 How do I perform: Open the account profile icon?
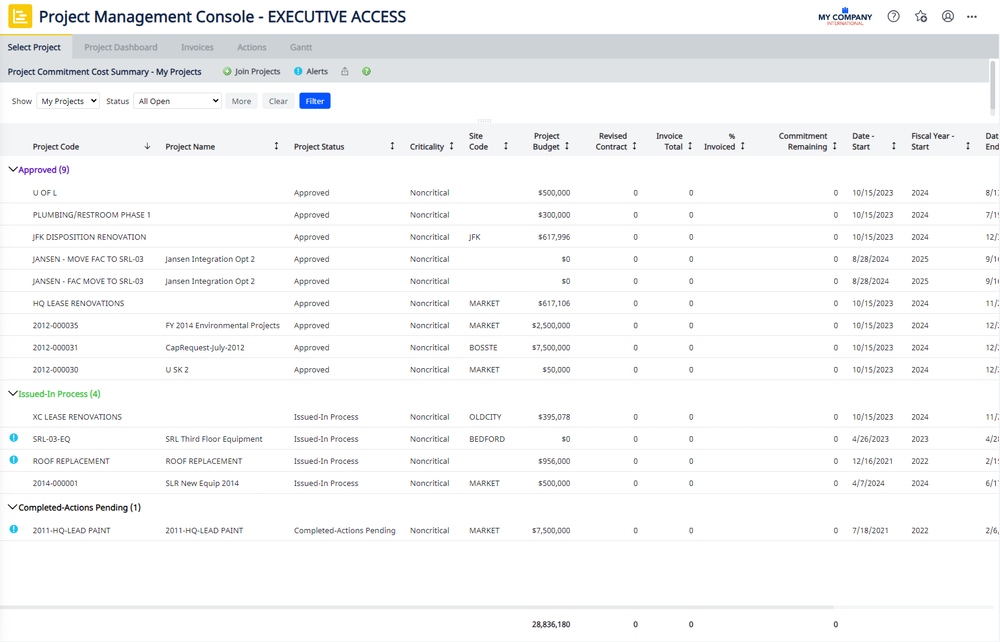[948, 15]
